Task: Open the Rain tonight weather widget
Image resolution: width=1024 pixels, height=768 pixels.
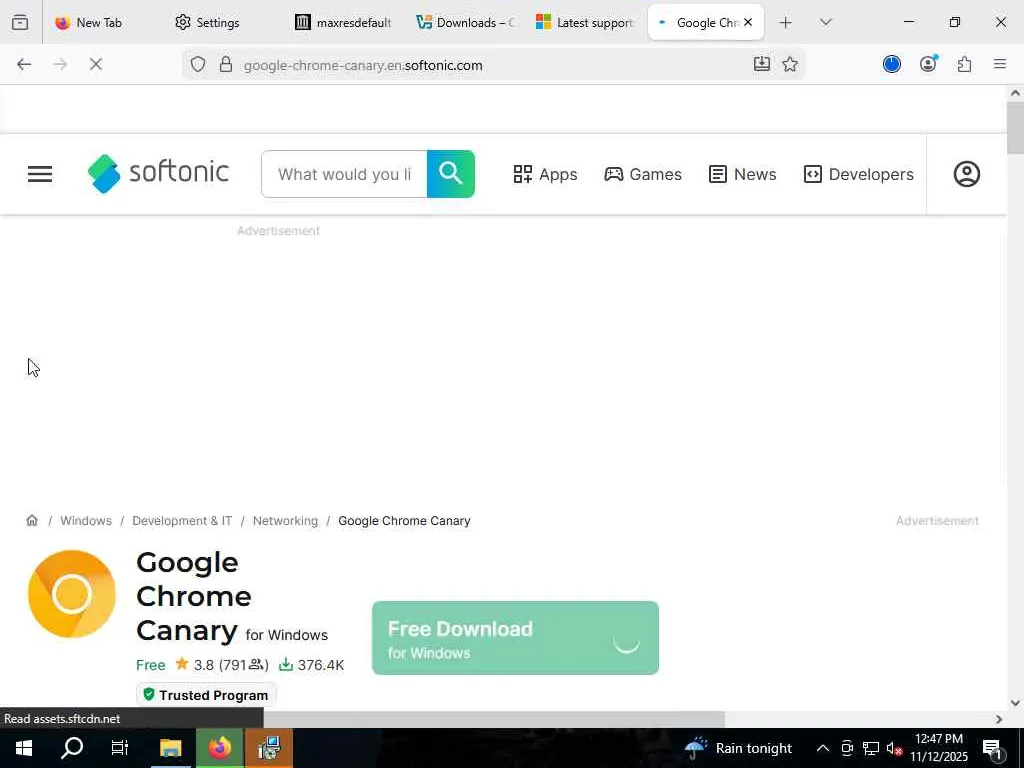Action: coord(738,748)
